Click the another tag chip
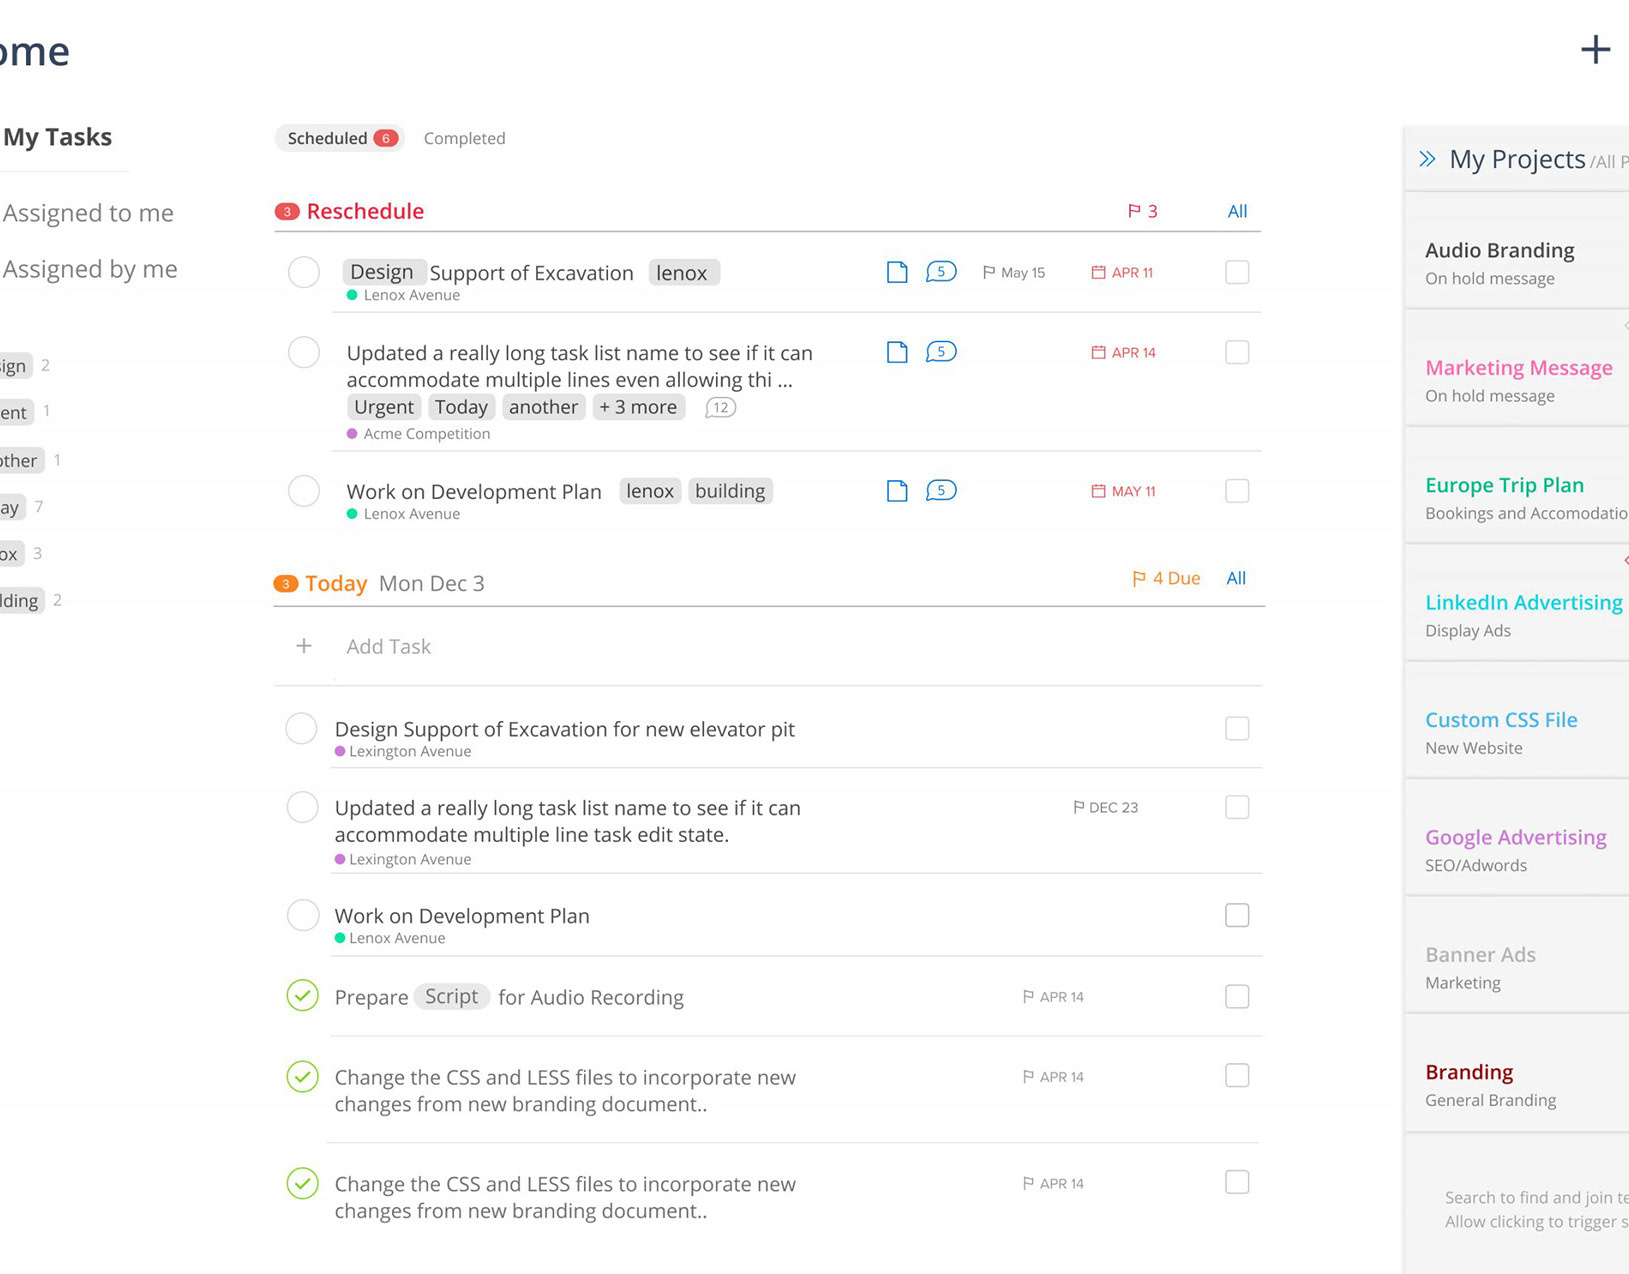The width and height of the screenshot is (1629, 1274). click(543, 407)
